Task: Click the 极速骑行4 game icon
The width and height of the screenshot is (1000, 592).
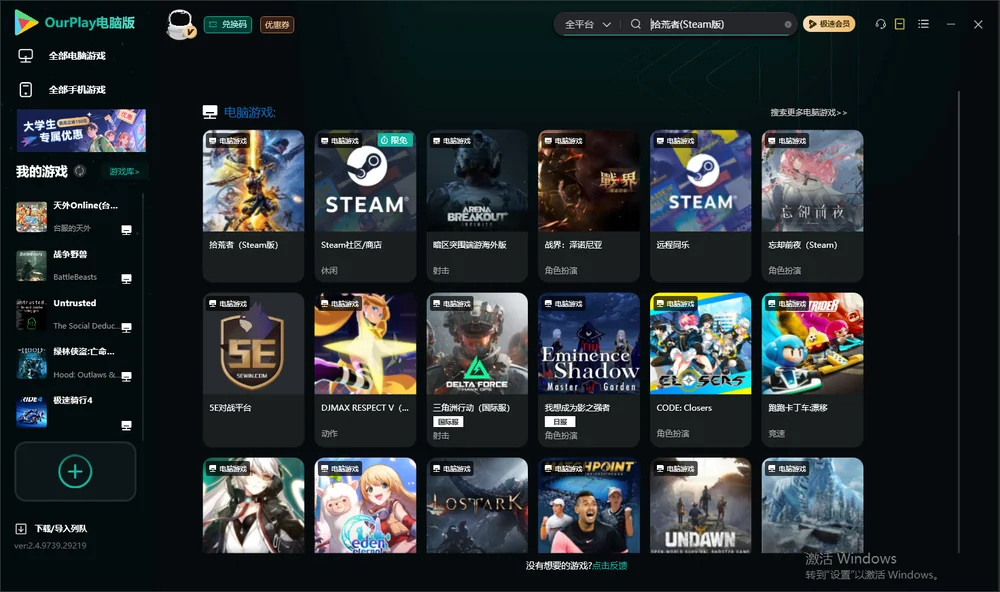Action: (x=31, y=411)
